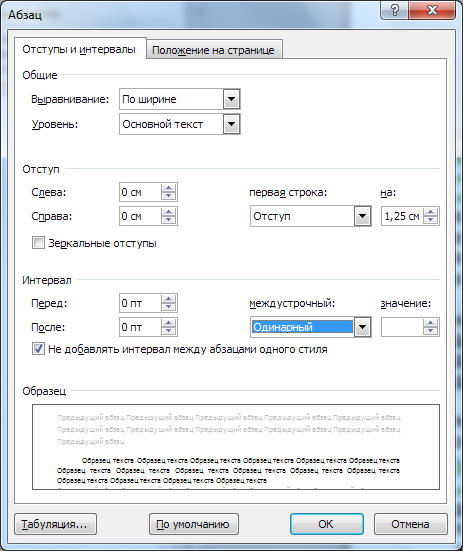
Task: Open the Табуляция... button
Action: point(56,524)
